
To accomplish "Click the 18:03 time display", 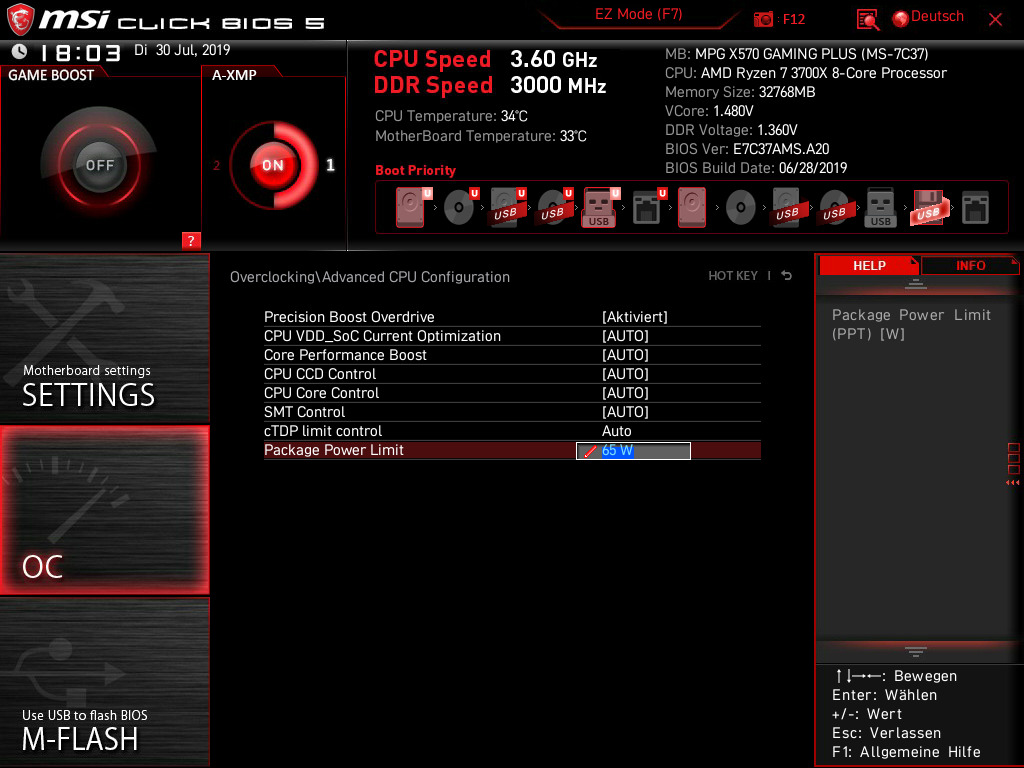I will tap(80, 52).
